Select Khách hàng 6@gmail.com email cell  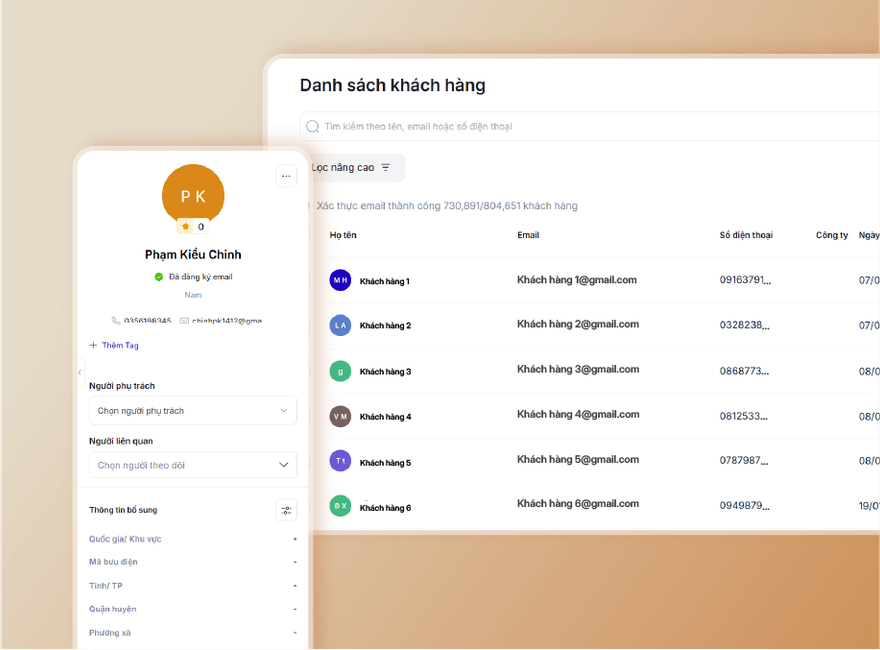tap(578, 503)
